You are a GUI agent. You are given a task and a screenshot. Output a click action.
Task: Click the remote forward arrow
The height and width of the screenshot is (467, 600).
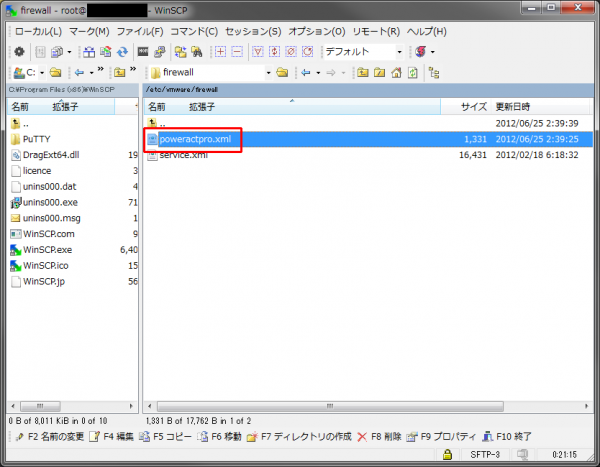331,72
